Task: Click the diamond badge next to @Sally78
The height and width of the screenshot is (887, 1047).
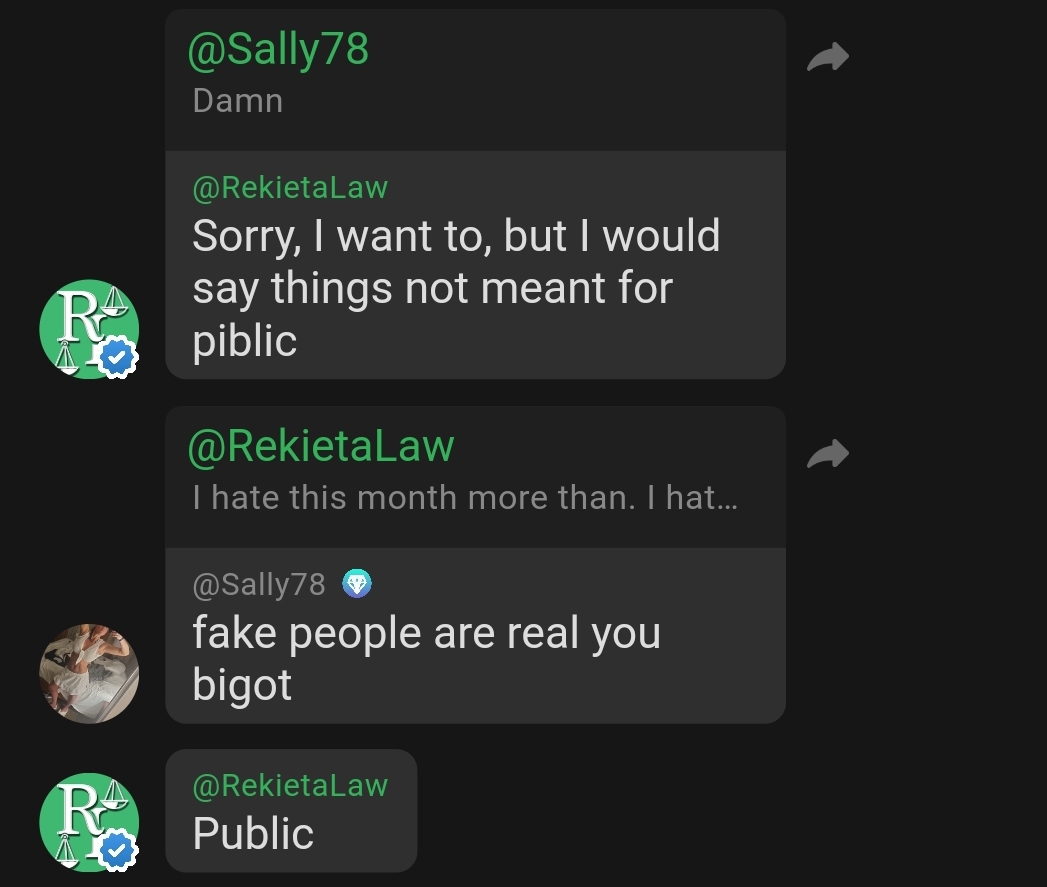Action: click(357, 584)
